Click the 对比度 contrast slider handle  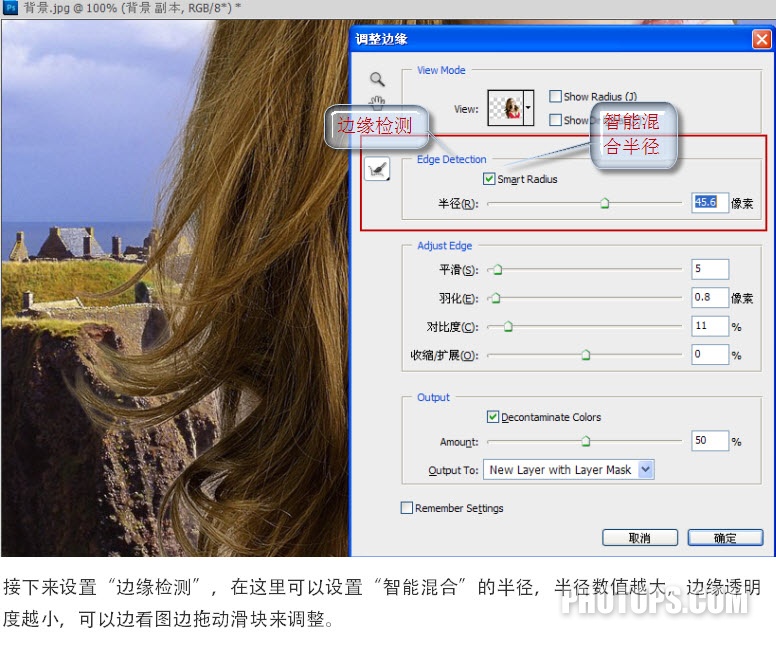[508, 327]
